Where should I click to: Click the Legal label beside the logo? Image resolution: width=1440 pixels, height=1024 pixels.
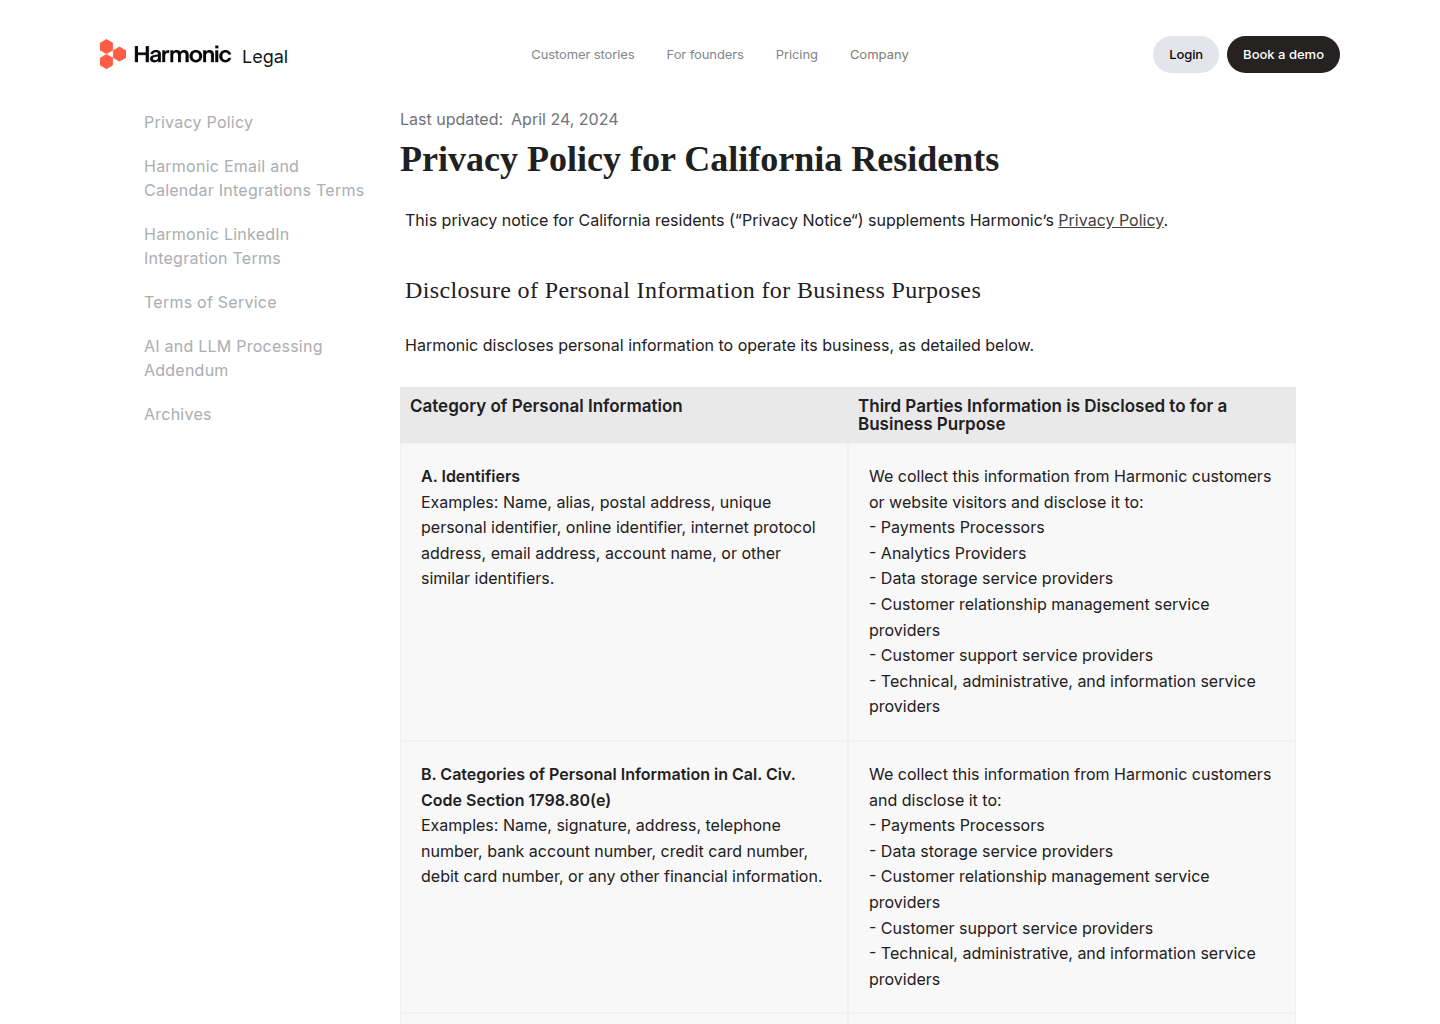click(x=265, y=57)
